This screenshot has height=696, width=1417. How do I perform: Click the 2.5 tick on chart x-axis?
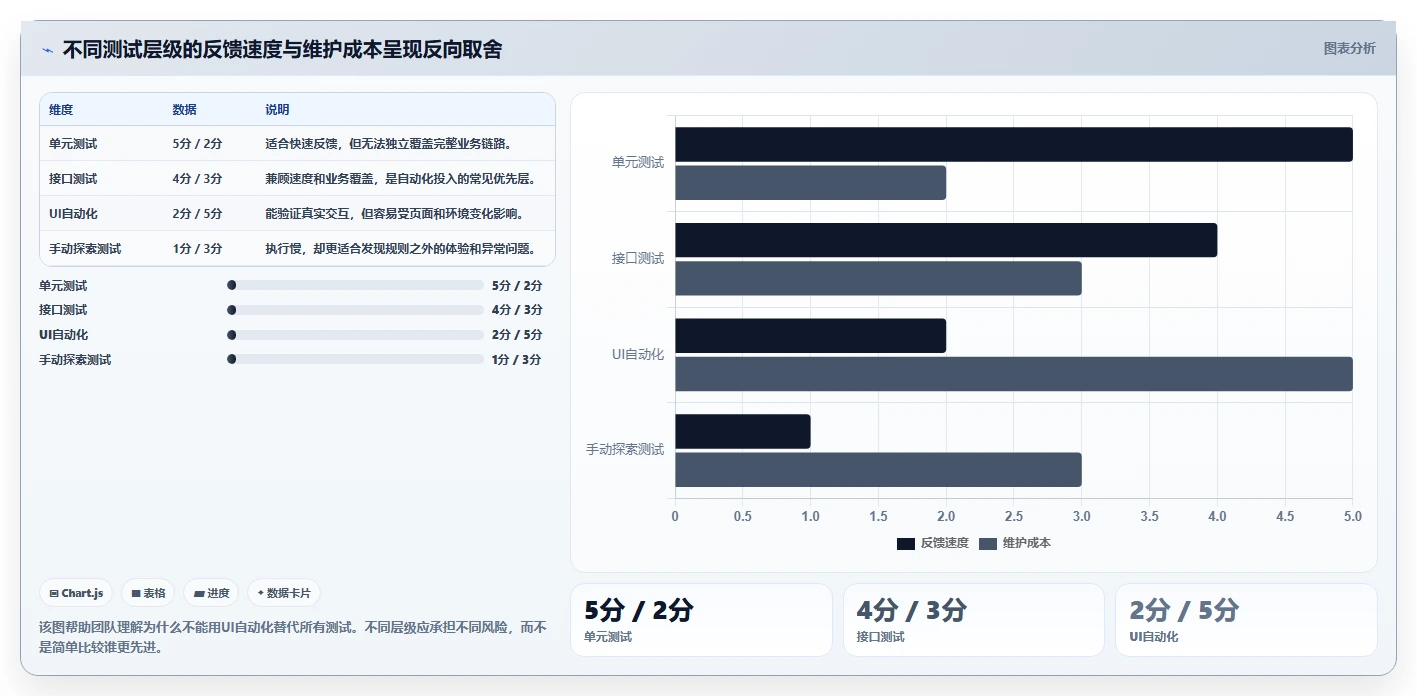pos(1014,516)
